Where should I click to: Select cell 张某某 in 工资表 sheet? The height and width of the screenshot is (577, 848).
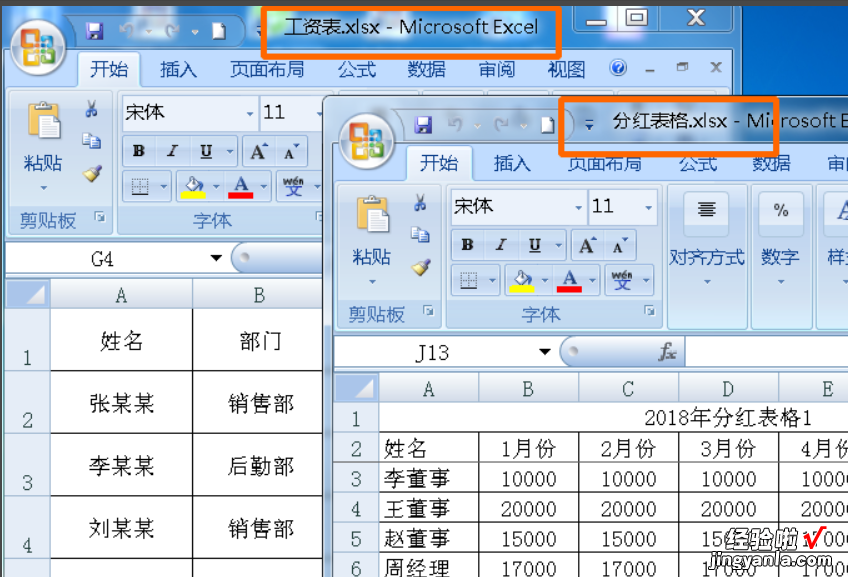click(x=122, y=403)
